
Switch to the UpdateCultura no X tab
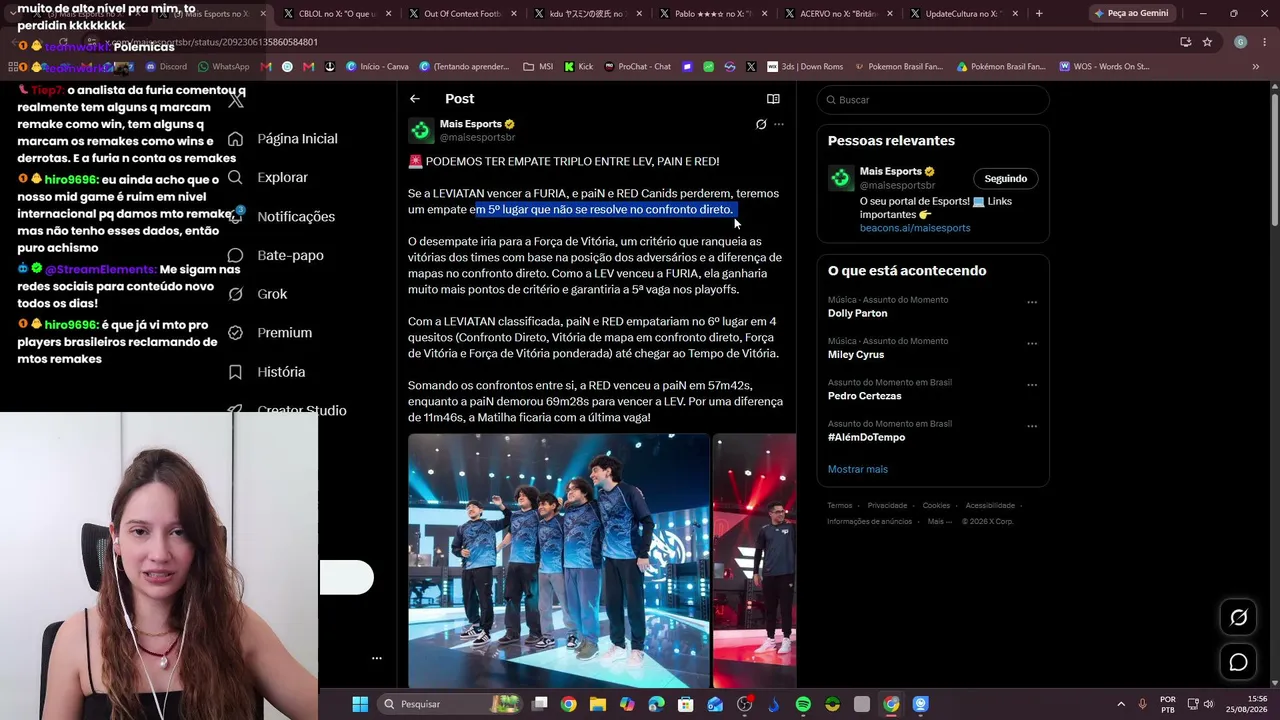(963, 14)
